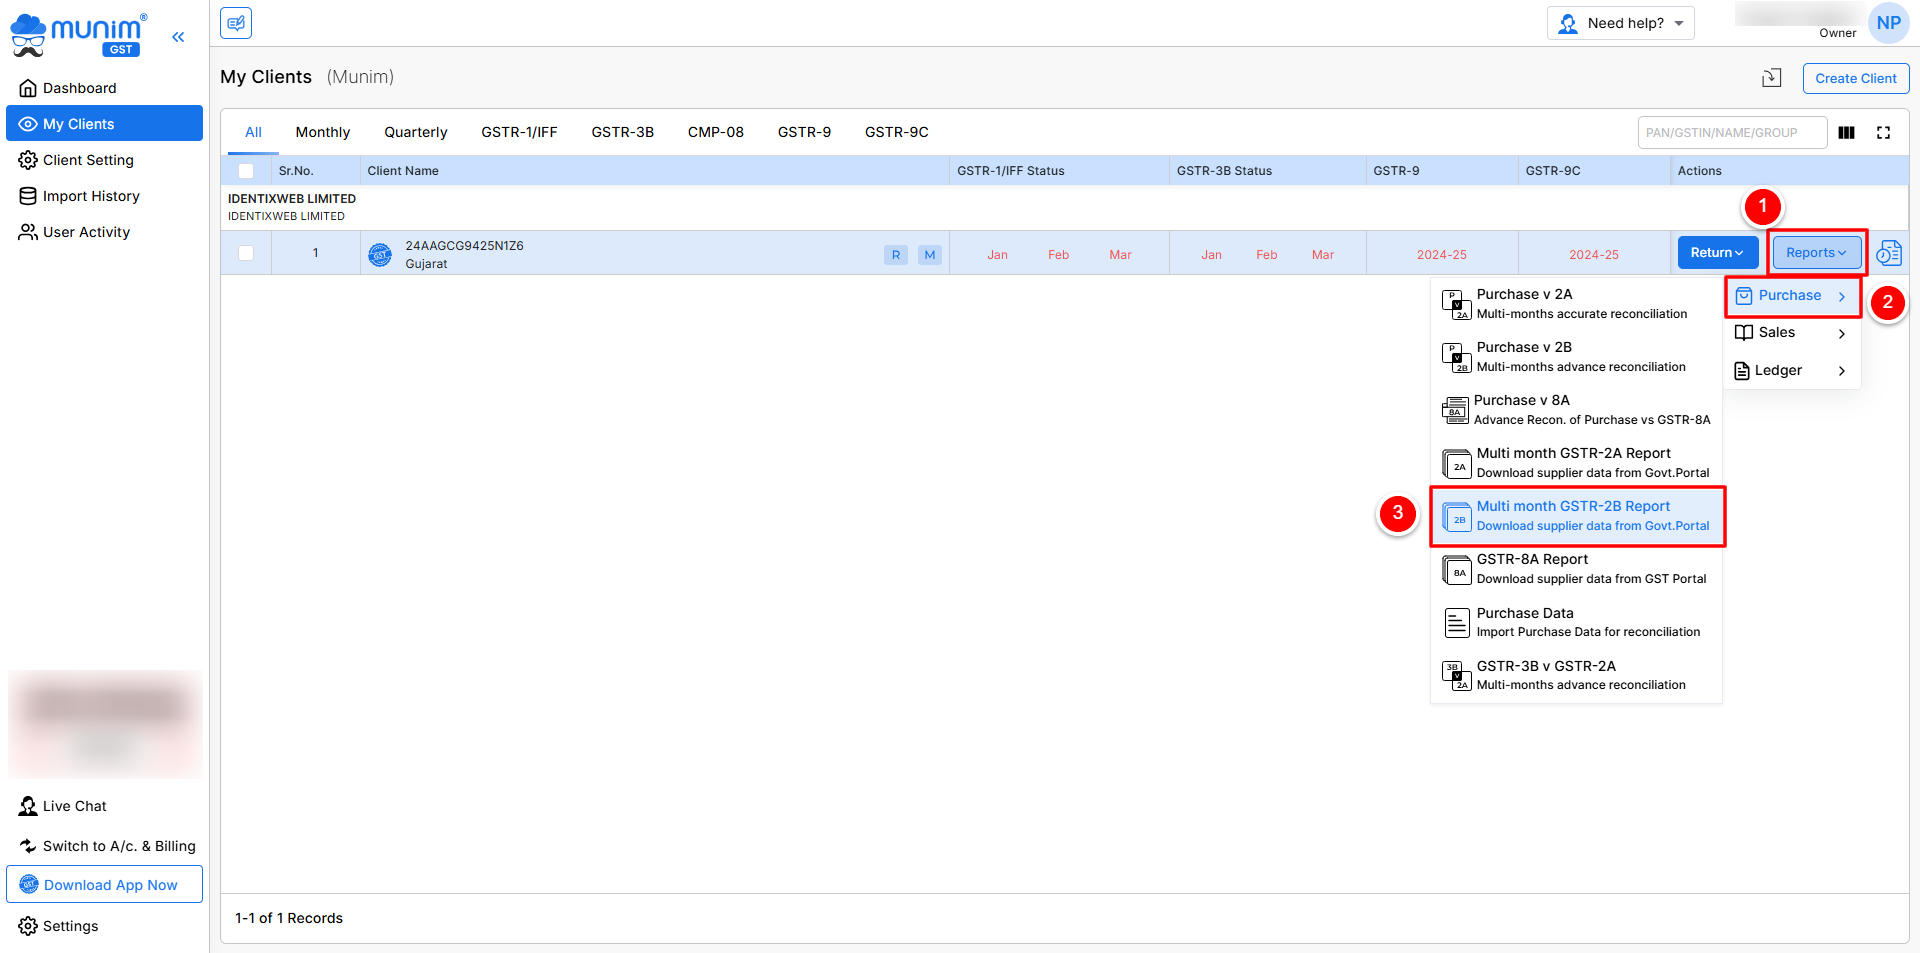Click the notes icon in top bar
Image resolution: width=1920 pixels, height=953 pixels.
236,23
